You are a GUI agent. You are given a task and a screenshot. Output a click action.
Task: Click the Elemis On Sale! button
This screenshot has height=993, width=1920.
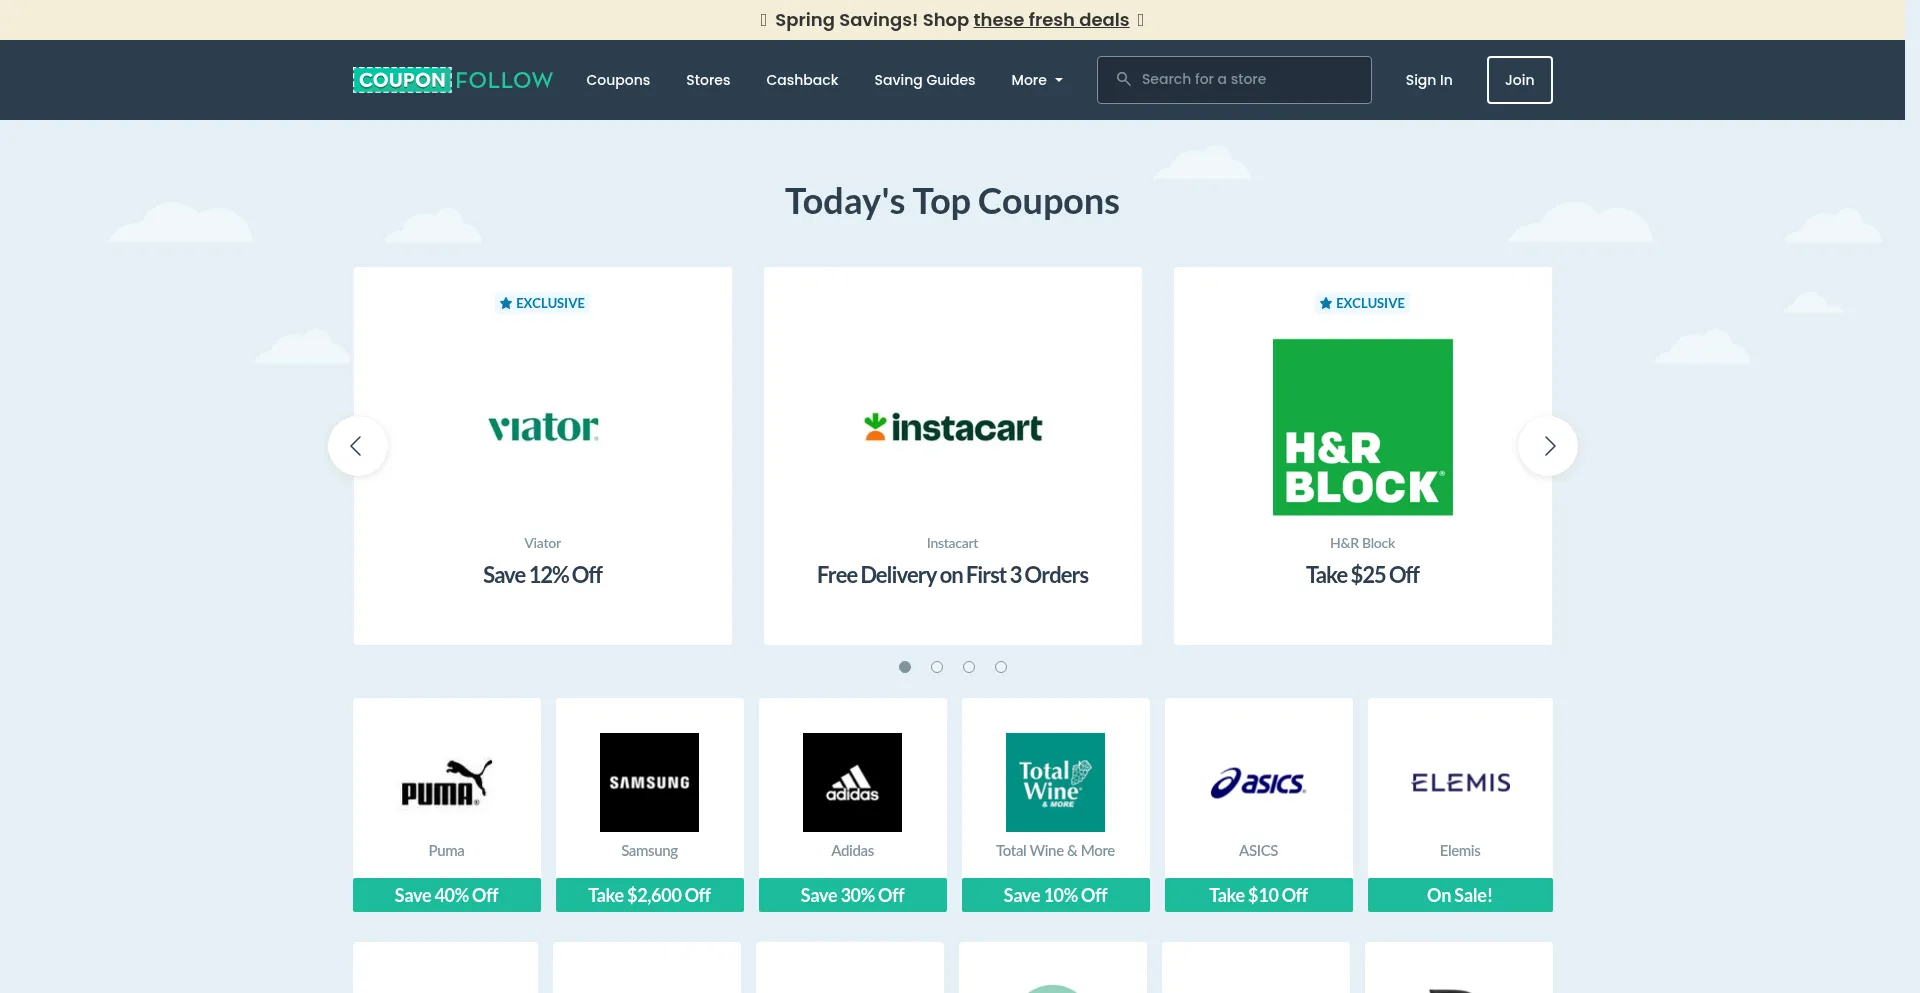(x=1459, y=895)
